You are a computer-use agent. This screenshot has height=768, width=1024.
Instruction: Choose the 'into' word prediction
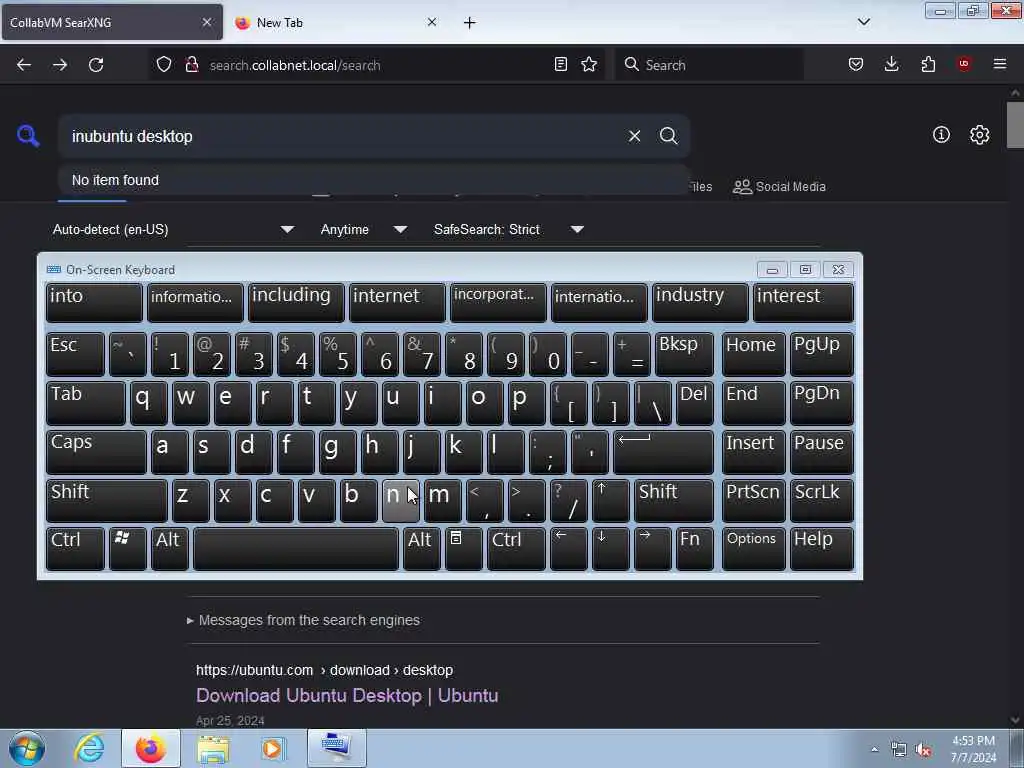click(94, 302)
